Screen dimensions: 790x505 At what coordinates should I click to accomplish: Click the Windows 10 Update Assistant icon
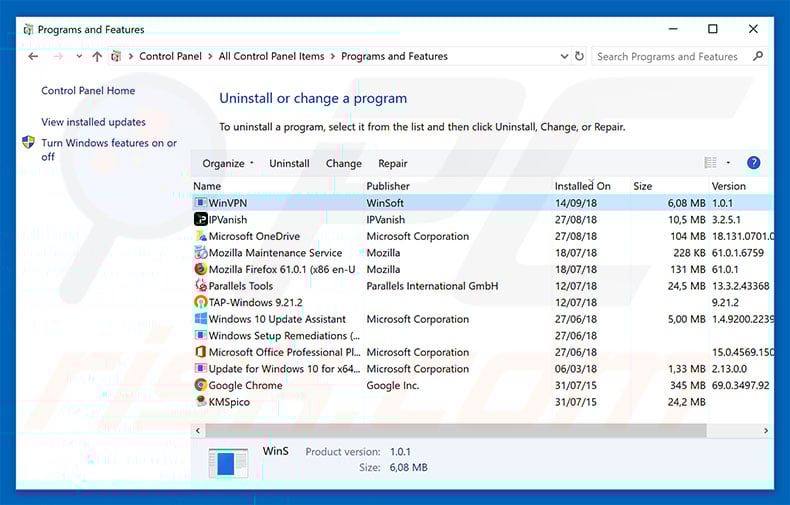pos(201,319)
